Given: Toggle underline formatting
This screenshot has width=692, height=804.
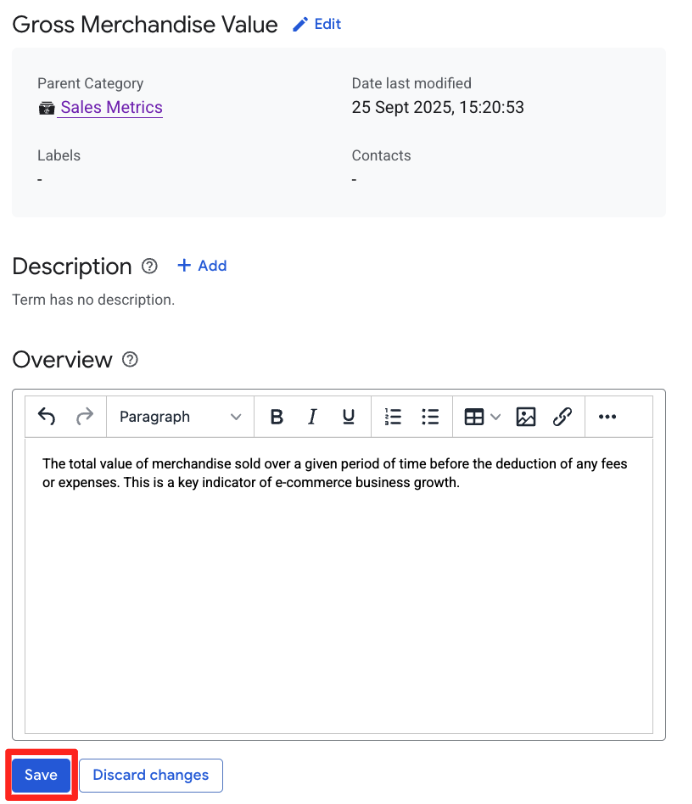Looking at the screenshot, I should pos(348,417).
